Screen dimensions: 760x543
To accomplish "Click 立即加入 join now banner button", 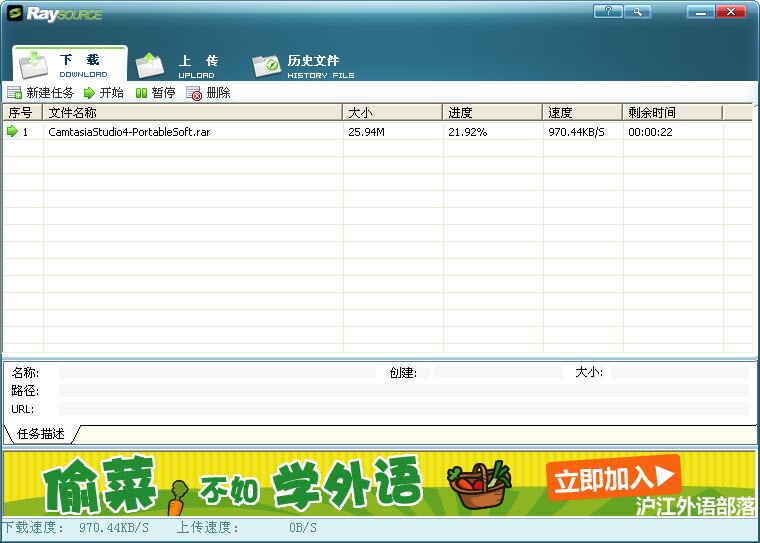I will (612, 478).
